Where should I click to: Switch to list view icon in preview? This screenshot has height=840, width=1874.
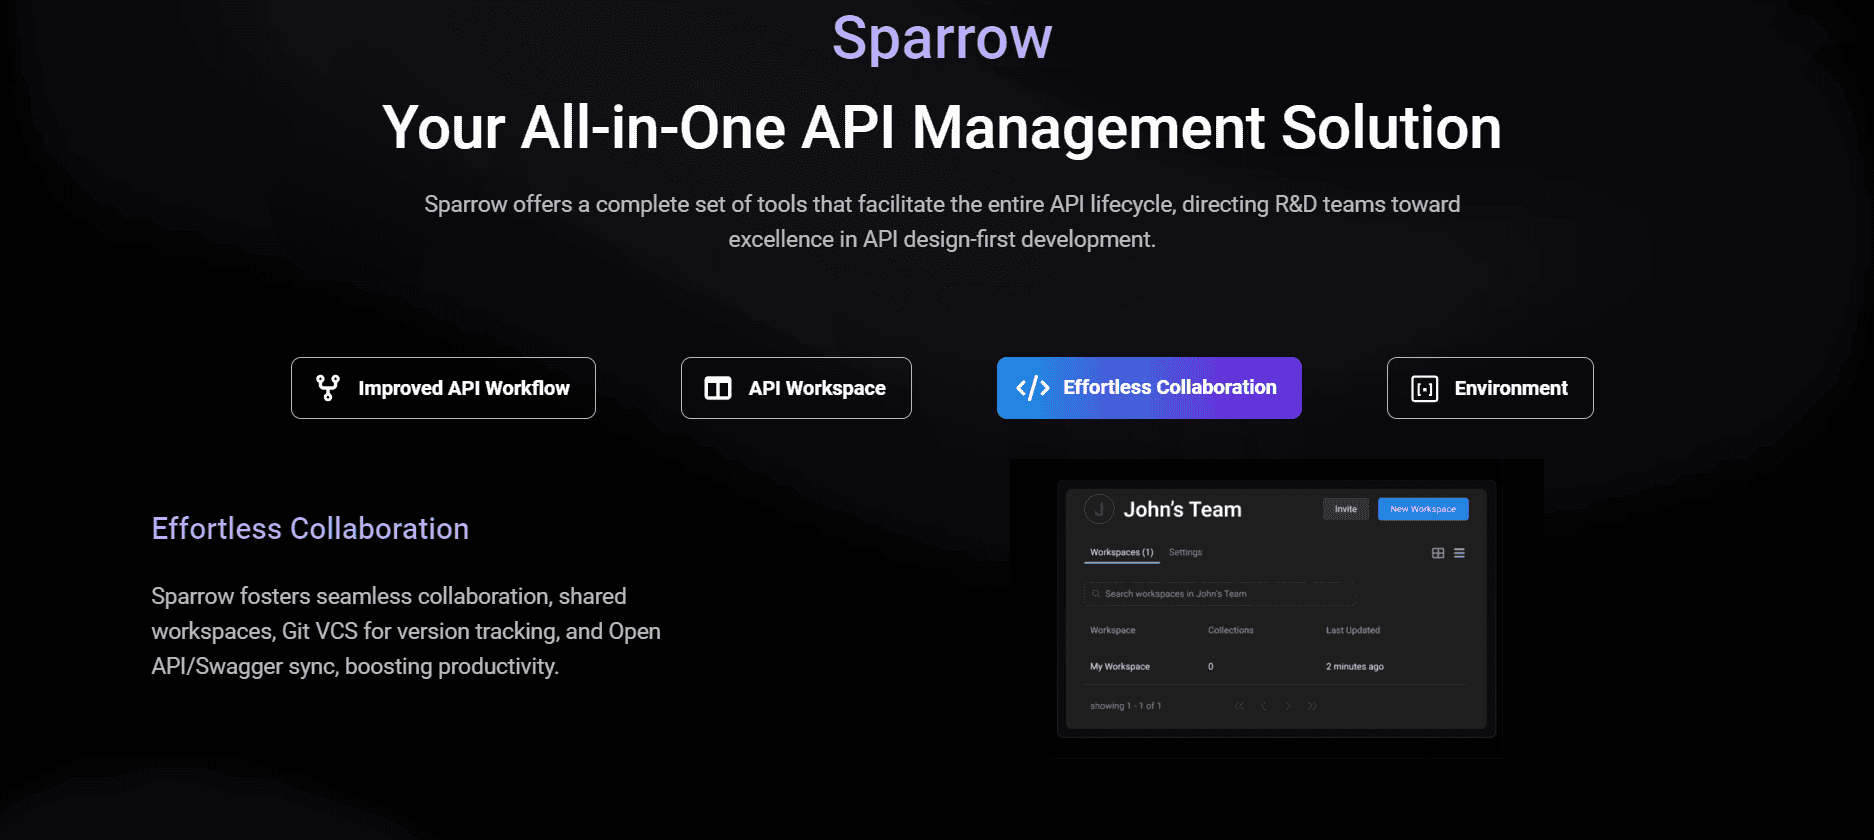point(1459,553)
